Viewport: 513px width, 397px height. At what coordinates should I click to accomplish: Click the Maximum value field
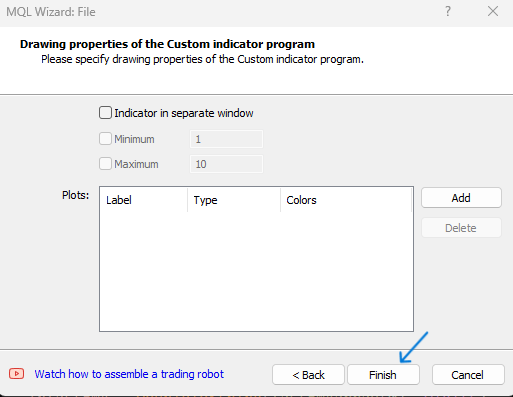pyautogui.click(x=226, y=164)
